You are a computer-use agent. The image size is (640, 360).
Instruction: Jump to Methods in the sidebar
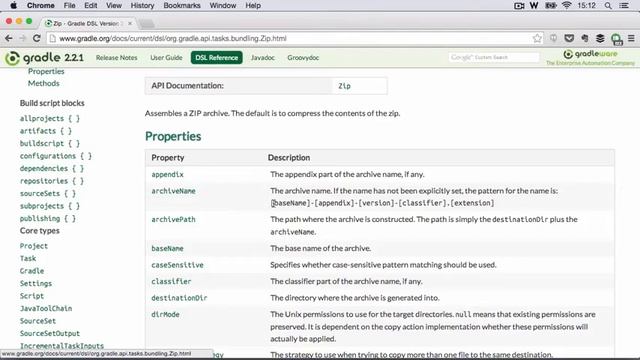pyautogui.click(x=44, y=83)
